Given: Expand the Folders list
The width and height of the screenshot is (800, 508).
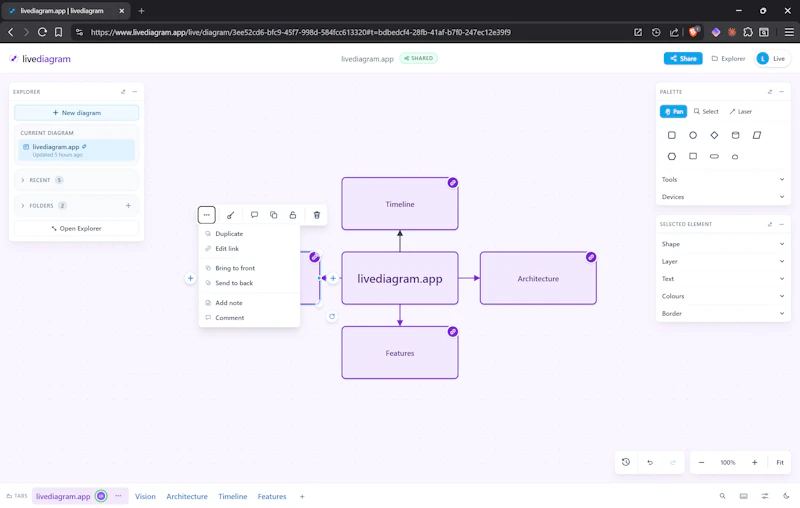Looking at the screenshot, I should 69,206.
